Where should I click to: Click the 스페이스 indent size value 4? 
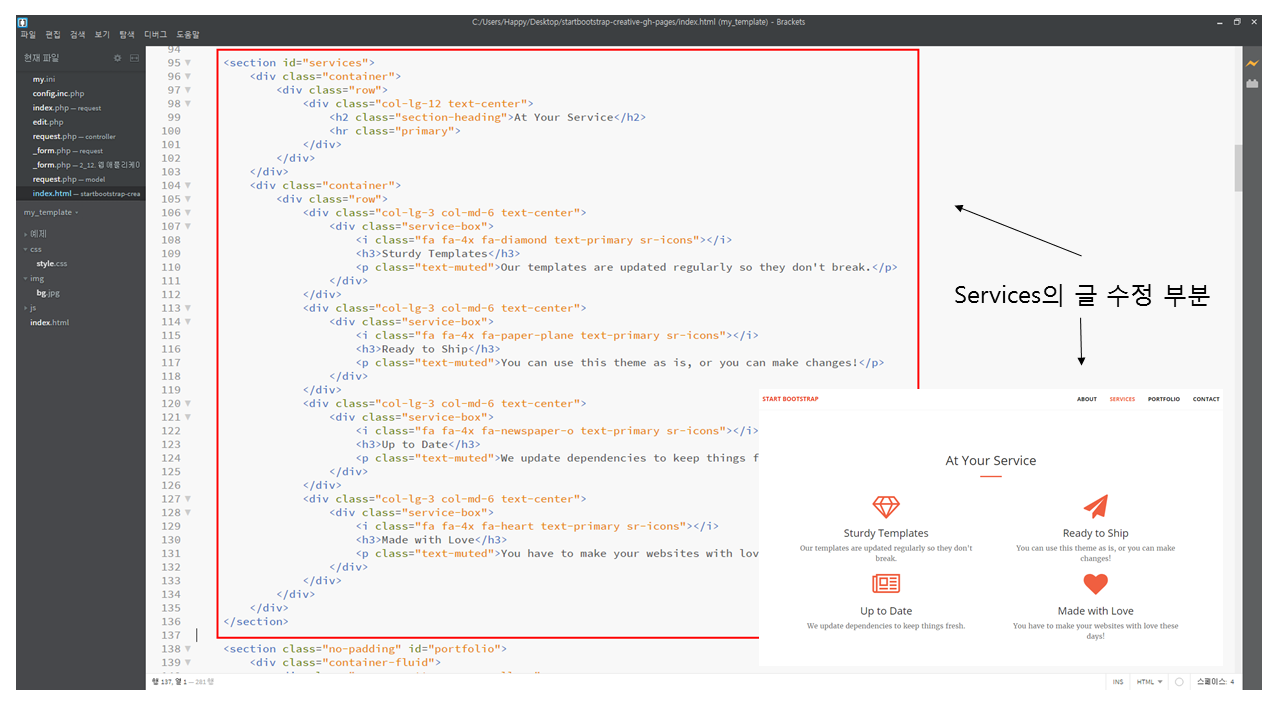(1232, 682)
